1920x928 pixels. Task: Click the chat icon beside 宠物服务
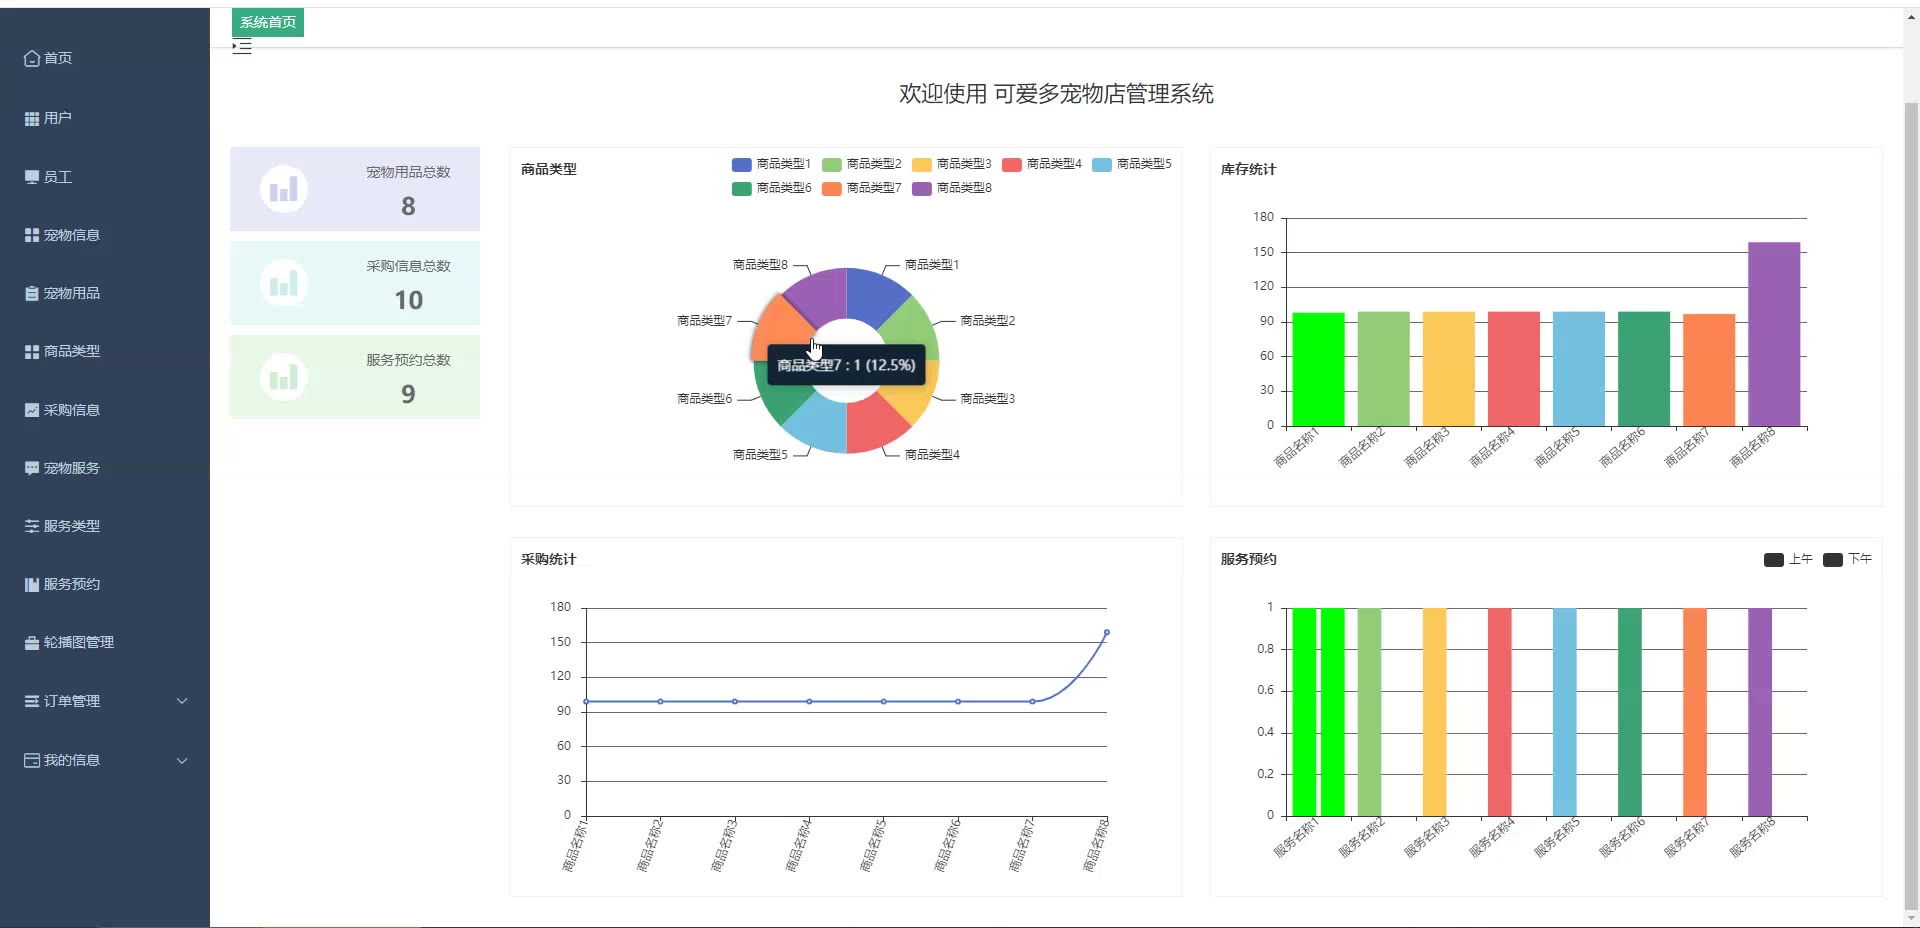click(32, 468)
